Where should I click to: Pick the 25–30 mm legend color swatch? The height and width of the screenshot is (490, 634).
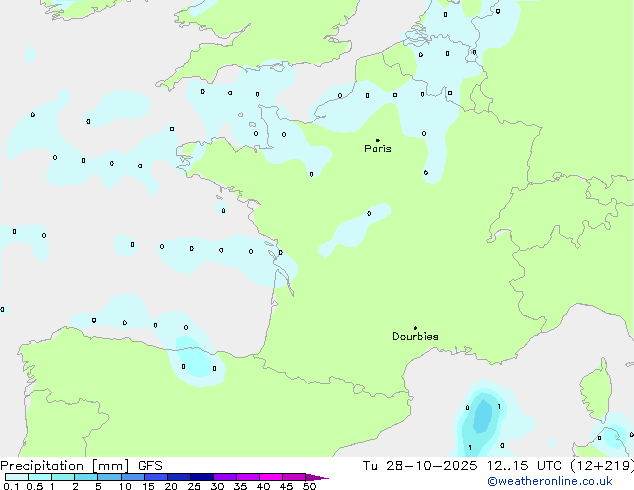tap(201, 477)
